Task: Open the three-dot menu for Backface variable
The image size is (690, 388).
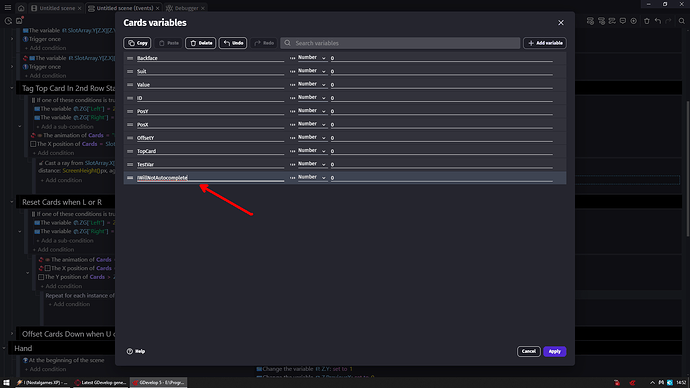Action: pyautogui.click(x=292, y=58)
